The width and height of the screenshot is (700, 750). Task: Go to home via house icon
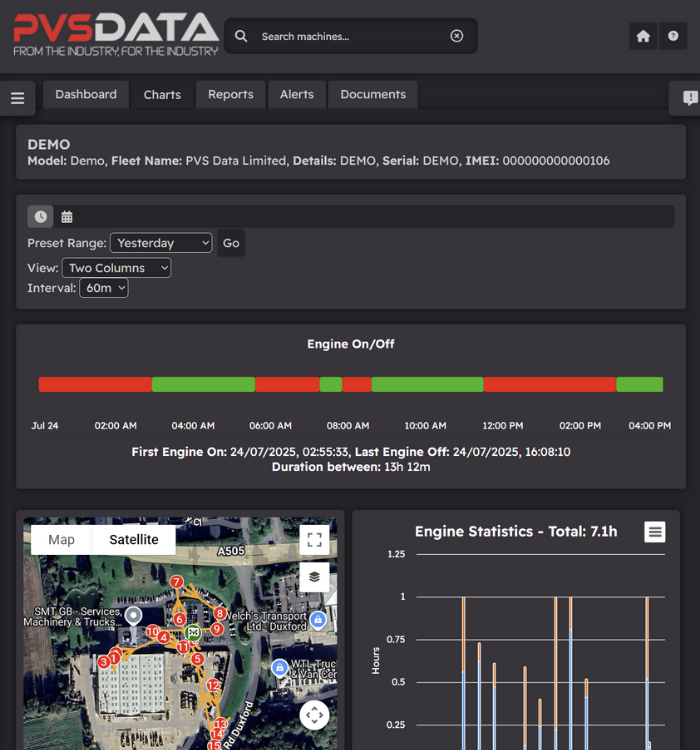(x=643, y=36)
